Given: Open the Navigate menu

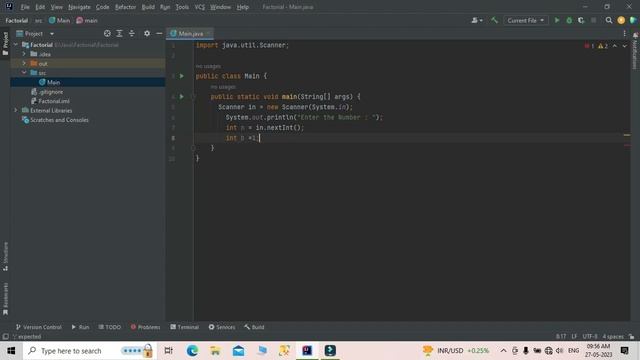Looking at the screenshot, I should coord(79,7).
